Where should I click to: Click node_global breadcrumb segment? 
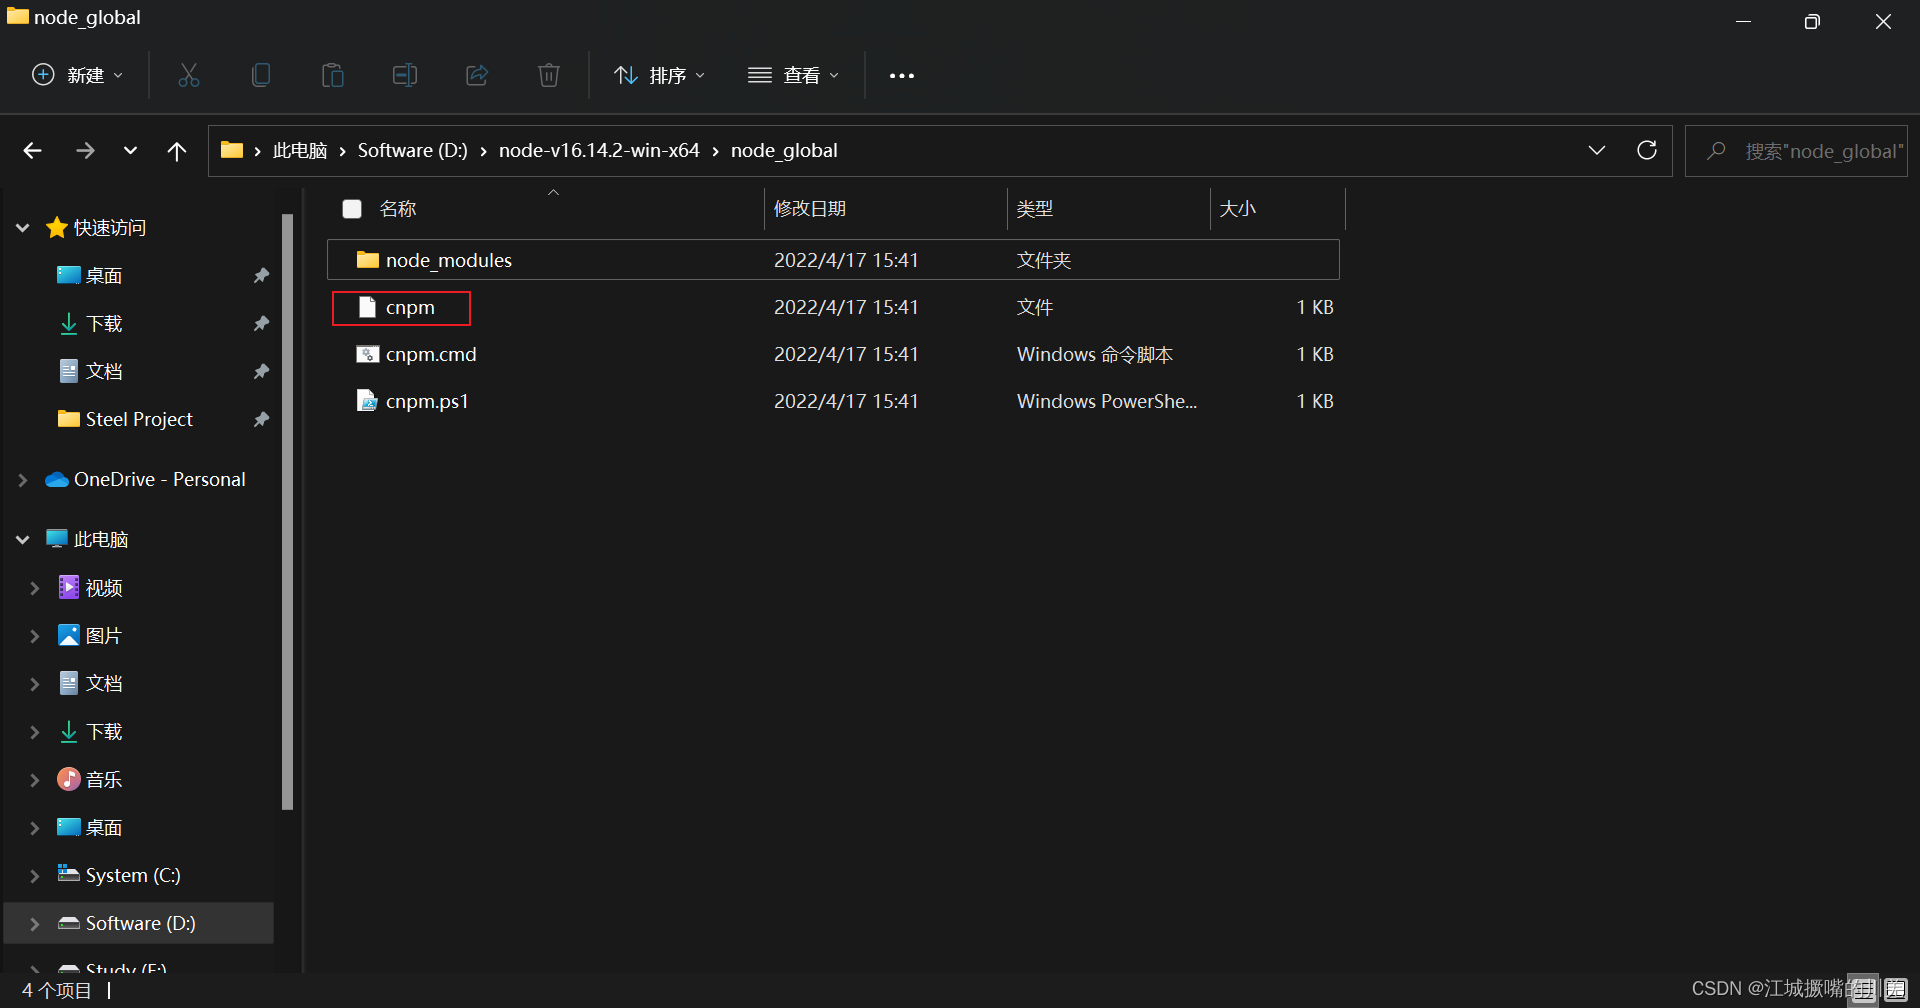point(784,151)
